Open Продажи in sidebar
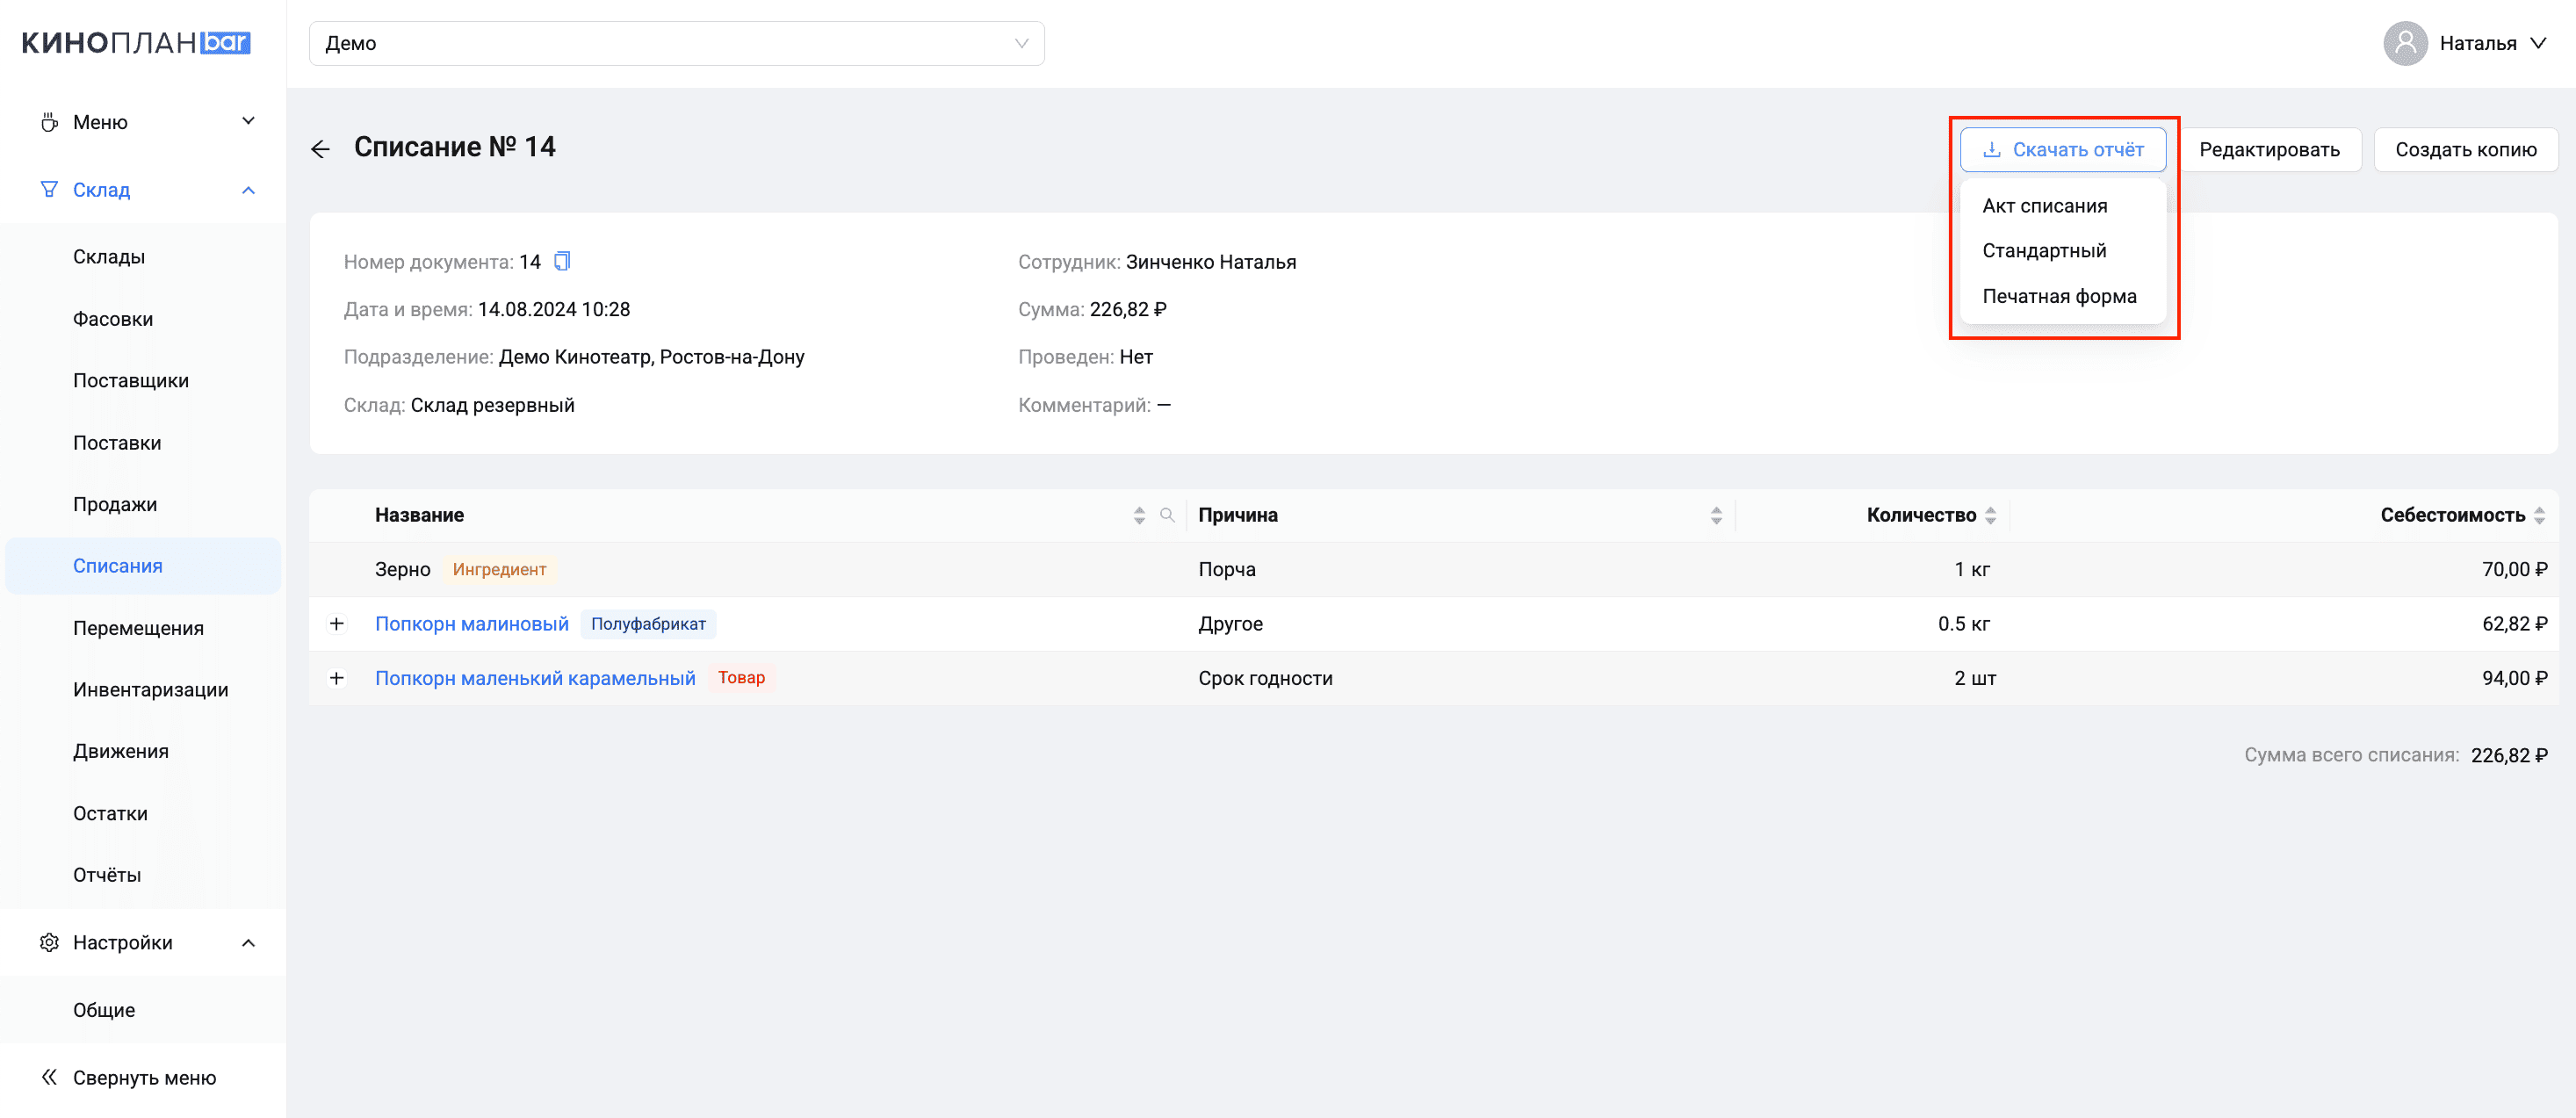2576x1118 pixels. (115, 504)
